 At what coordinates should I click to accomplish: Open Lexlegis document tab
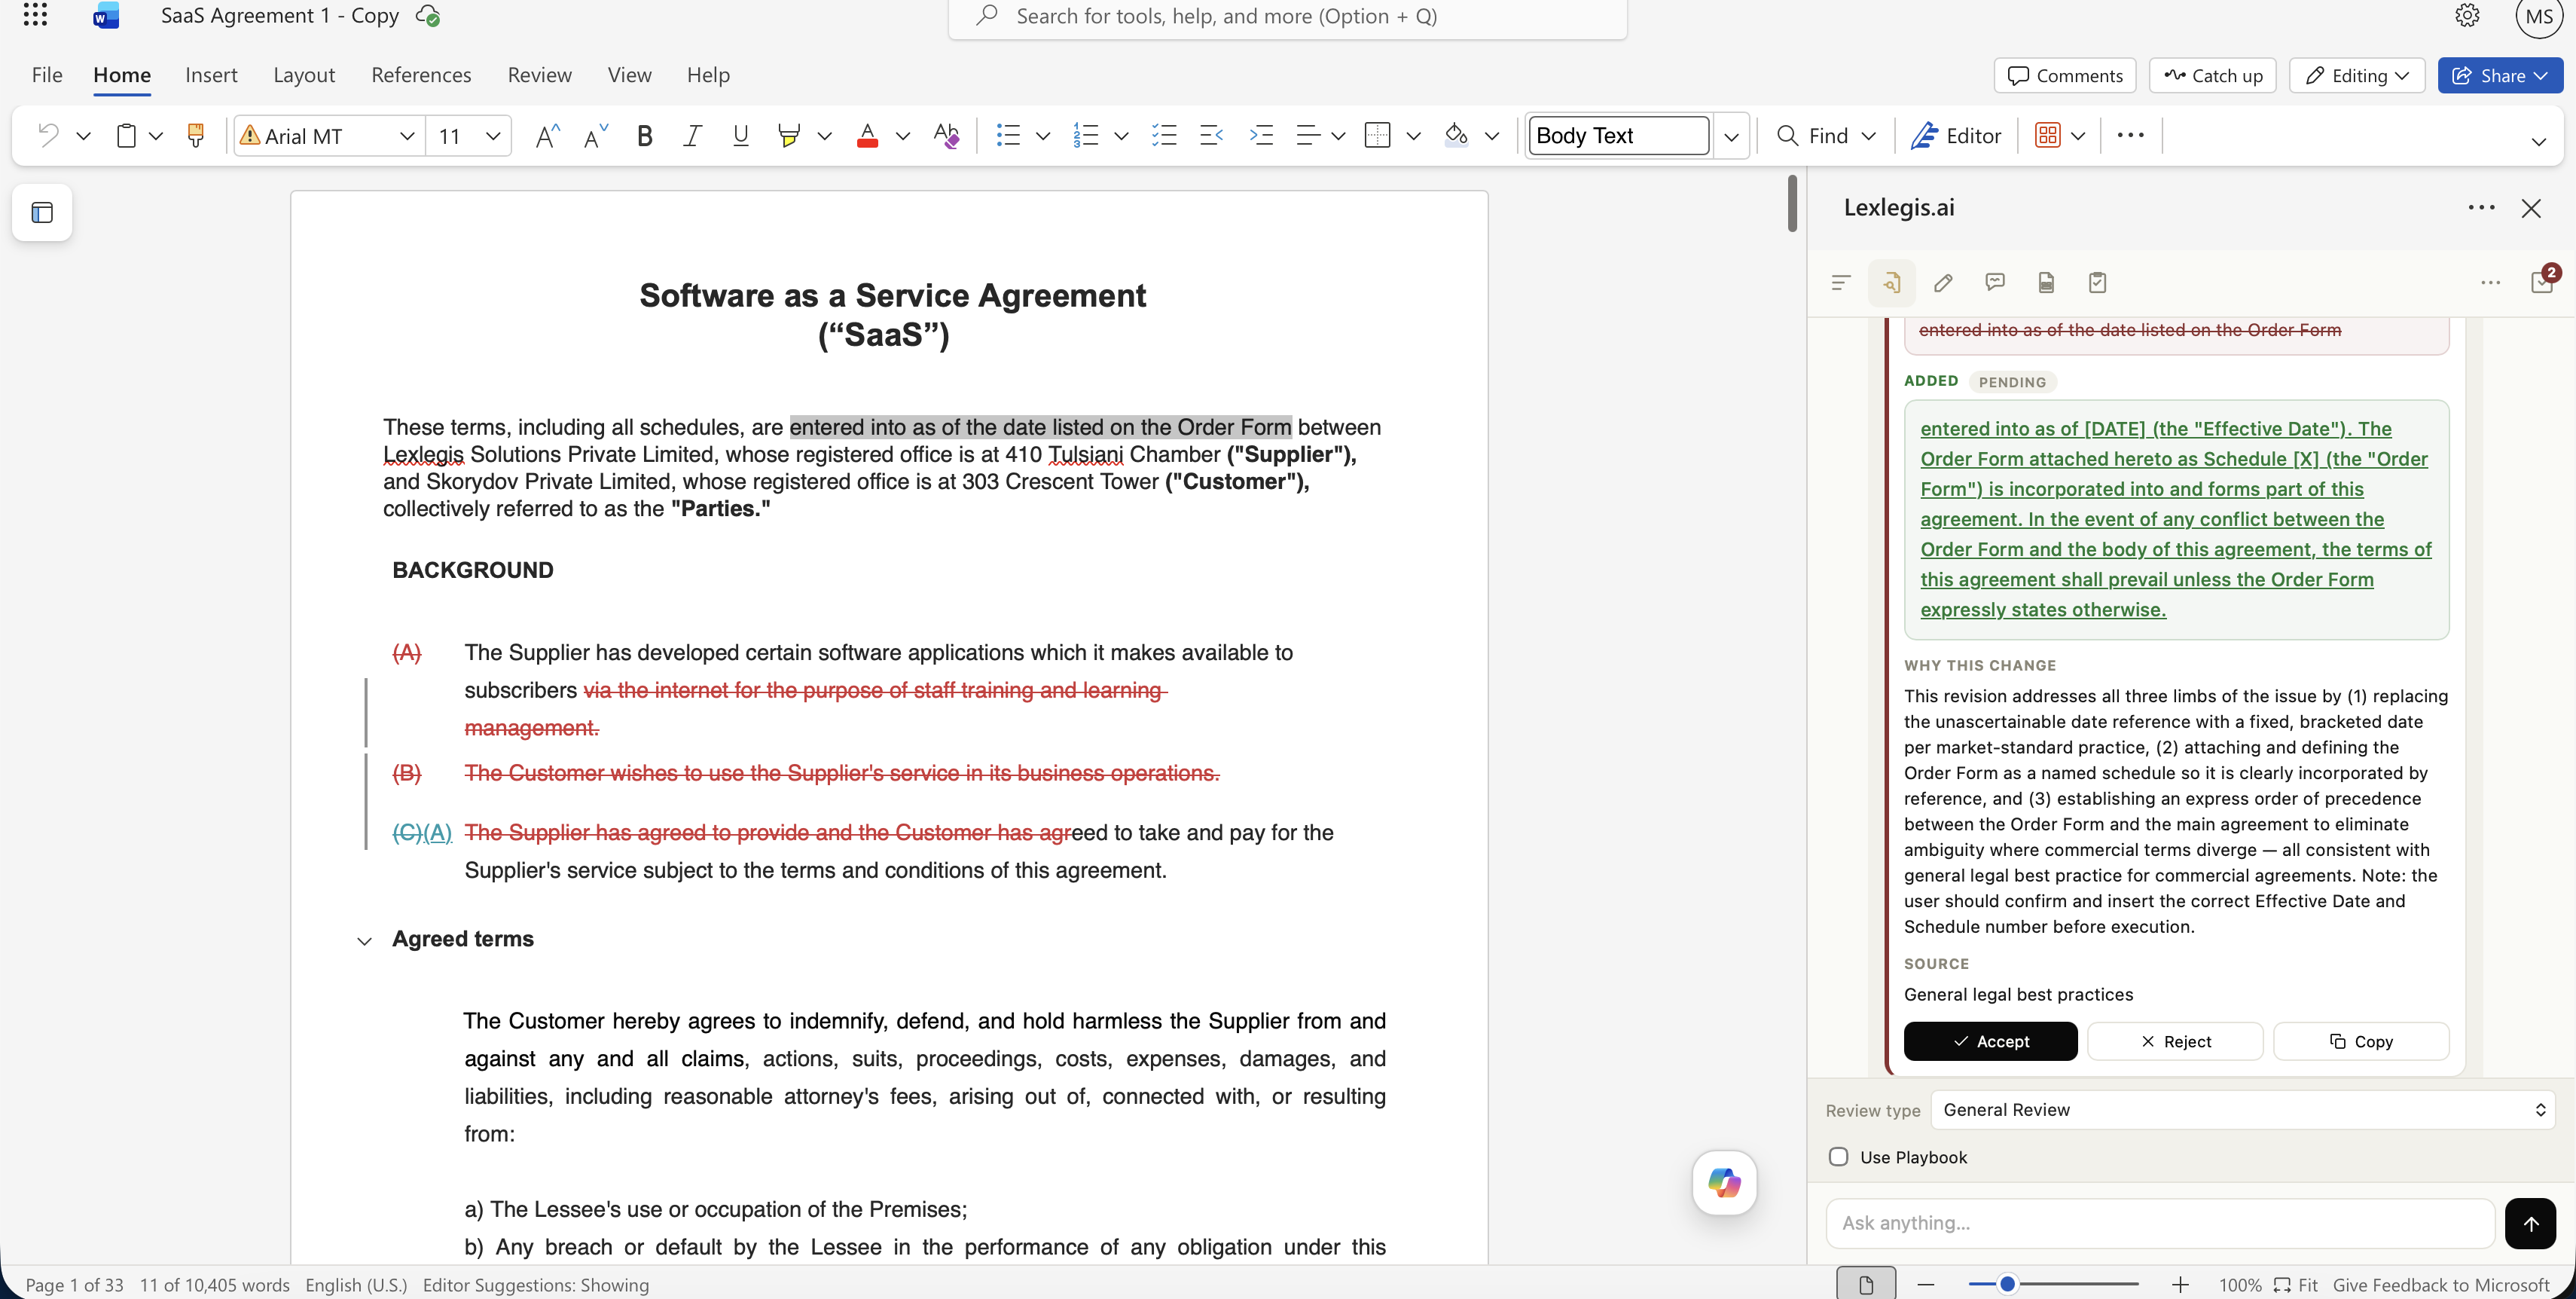click(x=2046, y=283)
